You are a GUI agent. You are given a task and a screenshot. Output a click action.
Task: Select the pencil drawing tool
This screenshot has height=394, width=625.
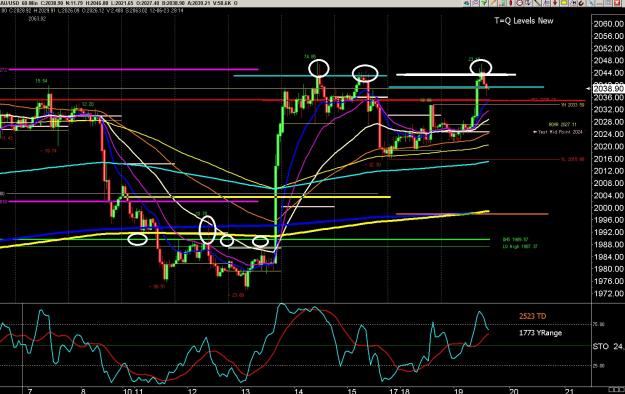pyautogui.click(x=493, y=3)
